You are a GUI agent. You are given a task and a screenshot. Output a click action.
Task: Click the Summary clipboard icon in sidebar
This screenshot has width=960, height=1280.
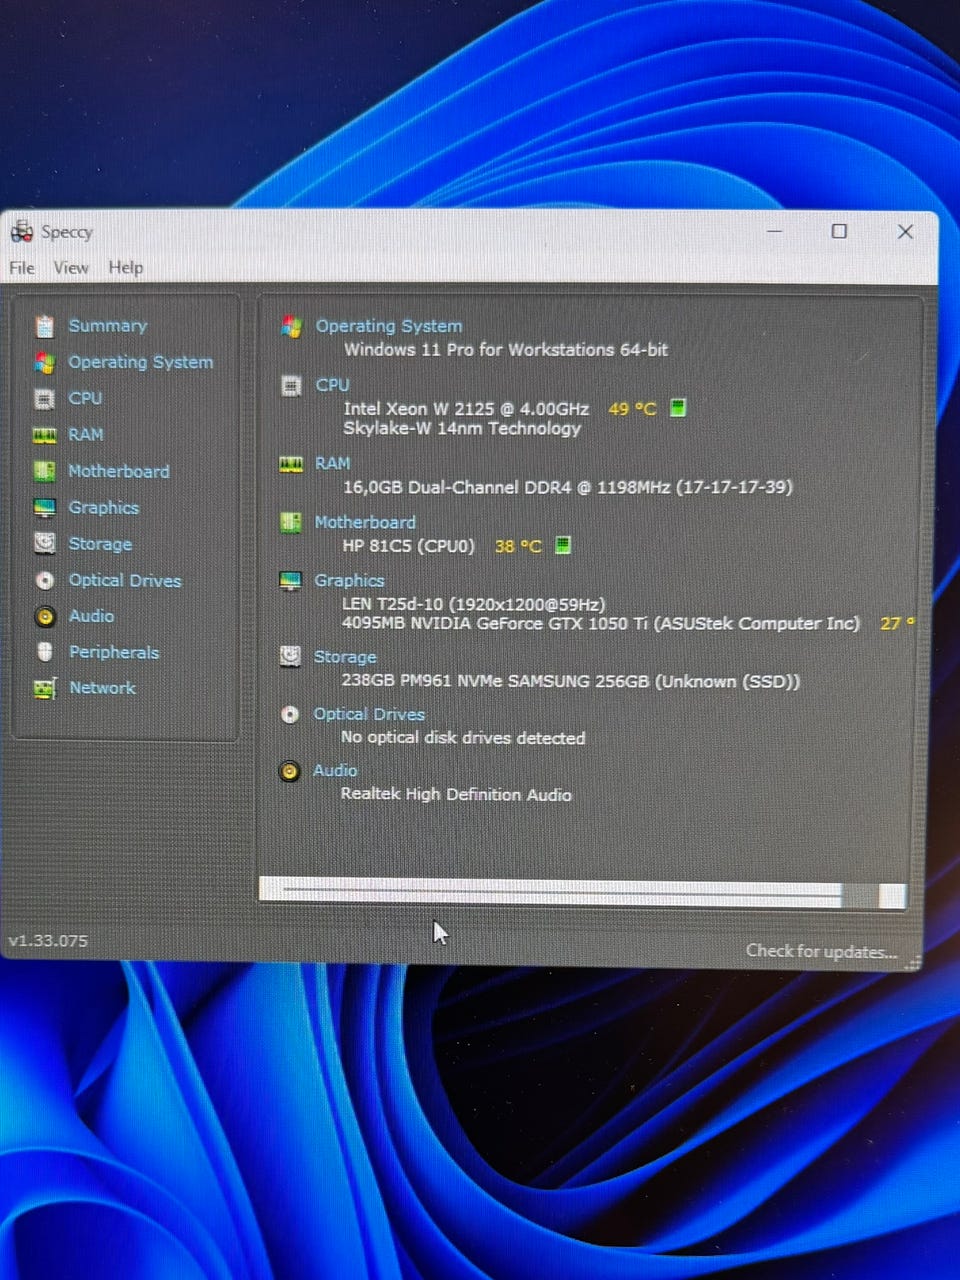click(44, 326)
